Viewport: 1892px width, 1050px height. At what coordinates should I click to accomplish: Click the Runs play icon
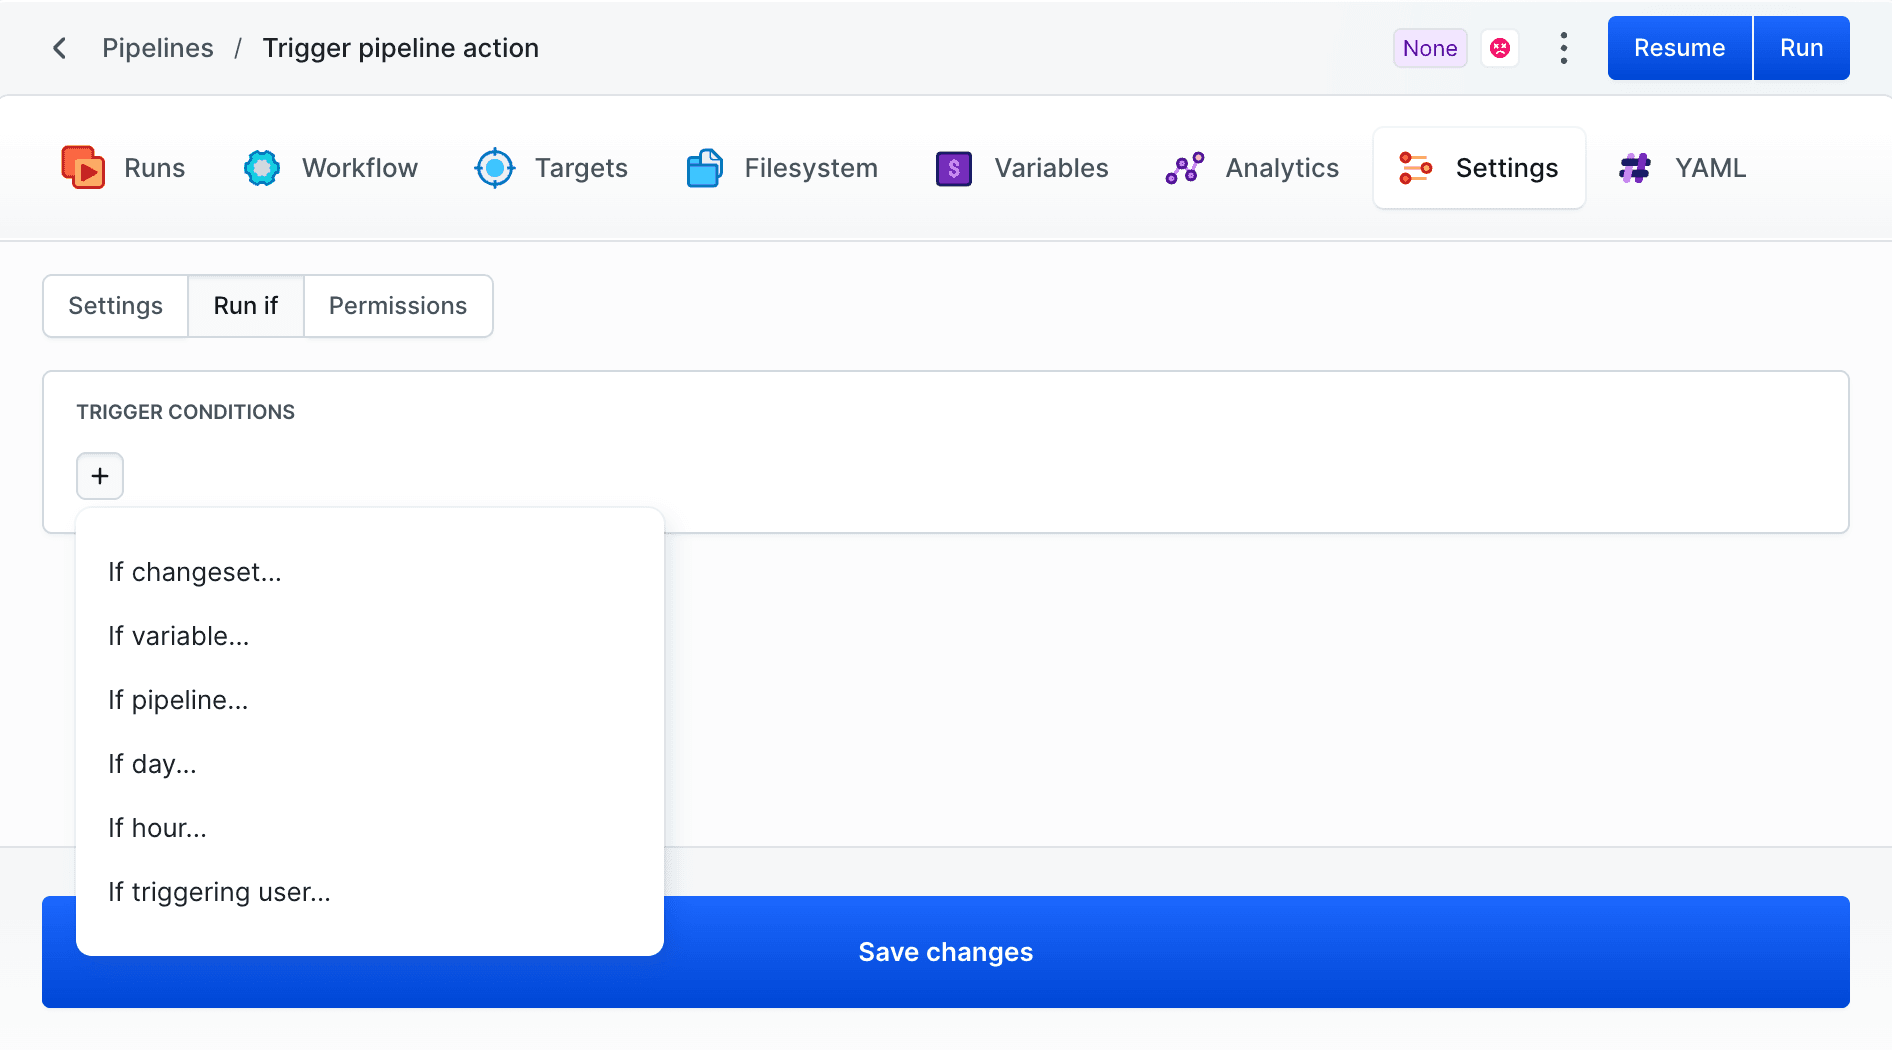pyautogui.click(x=83, y=168)
